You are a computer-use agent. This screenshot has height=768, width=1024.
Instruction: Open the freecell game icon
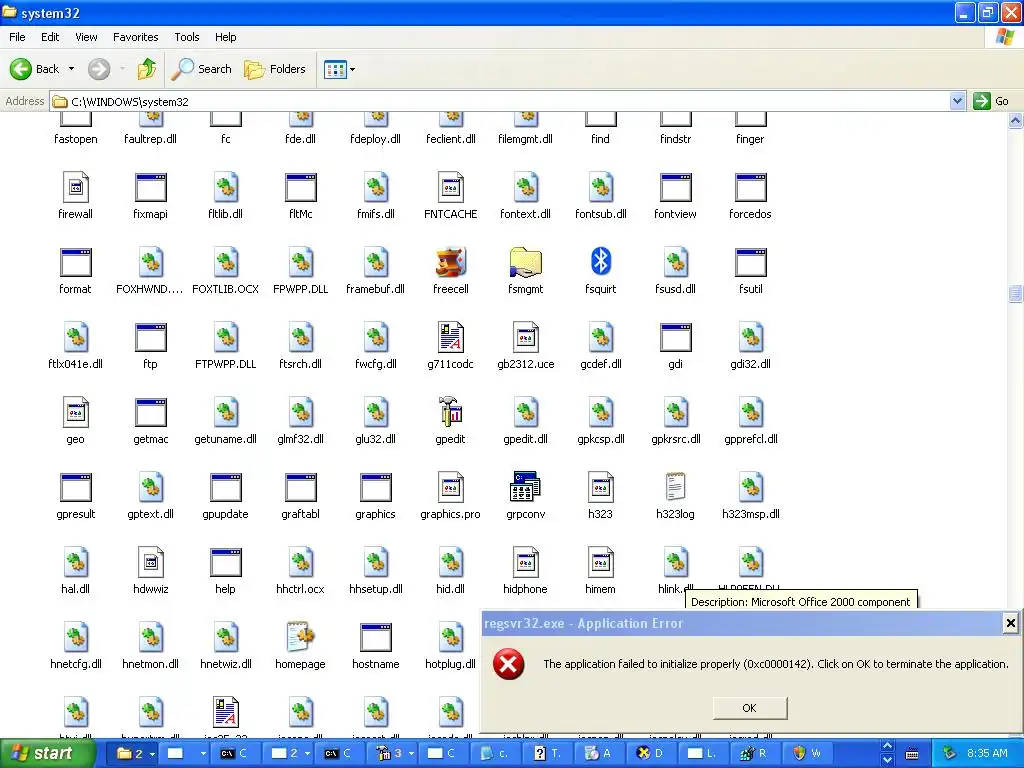point(451,263)
